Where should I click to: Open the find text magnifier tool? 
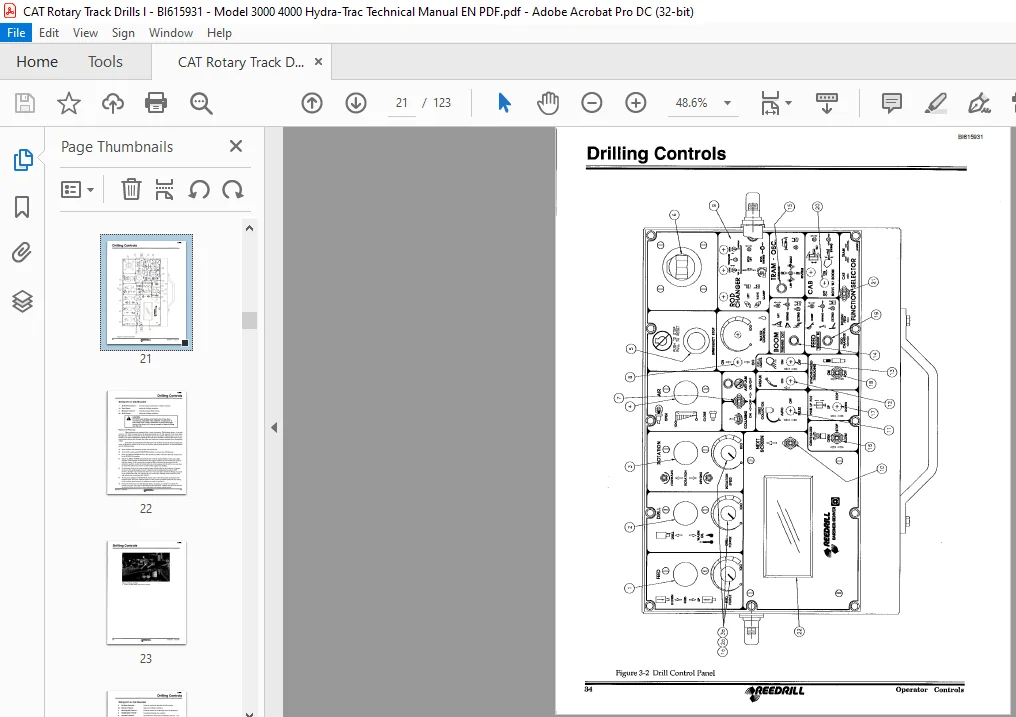(x=201, y=103)
